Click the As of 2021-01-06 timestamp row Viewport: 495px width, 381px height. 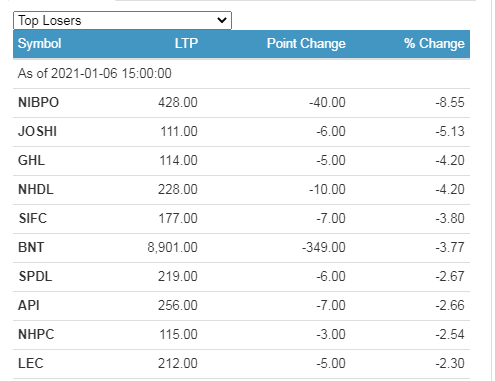[x=241, y=73]
